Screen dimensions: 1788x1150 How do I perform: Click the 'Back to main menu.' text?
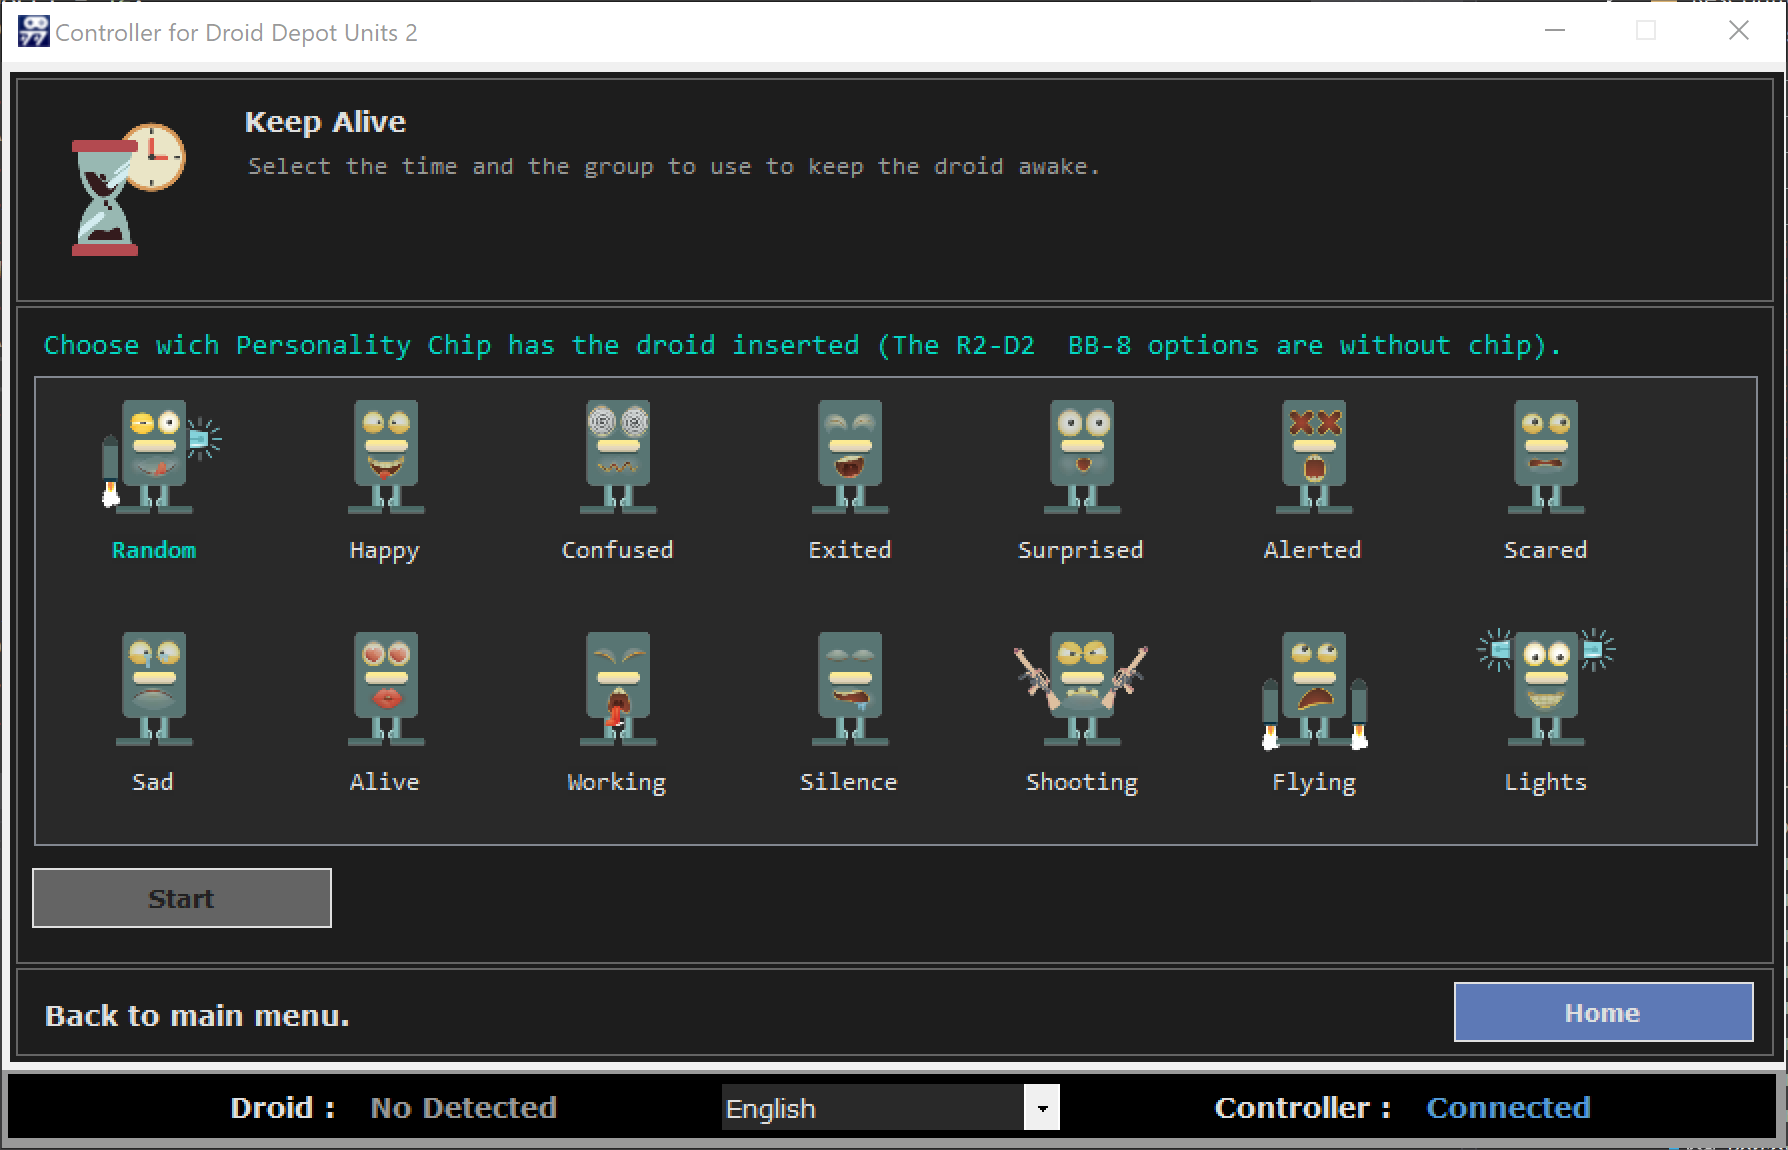[198, 1016]
